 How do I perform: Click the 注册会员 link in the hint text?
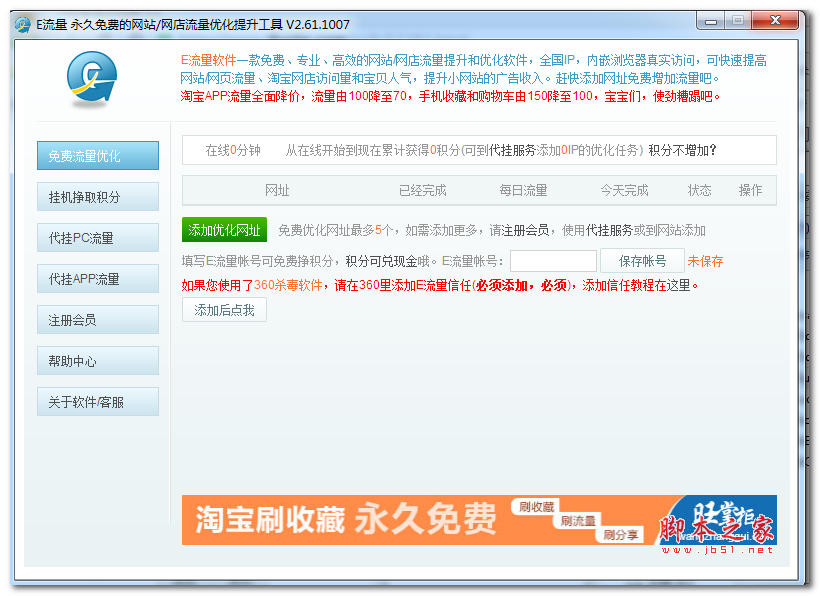click(525, 231)
